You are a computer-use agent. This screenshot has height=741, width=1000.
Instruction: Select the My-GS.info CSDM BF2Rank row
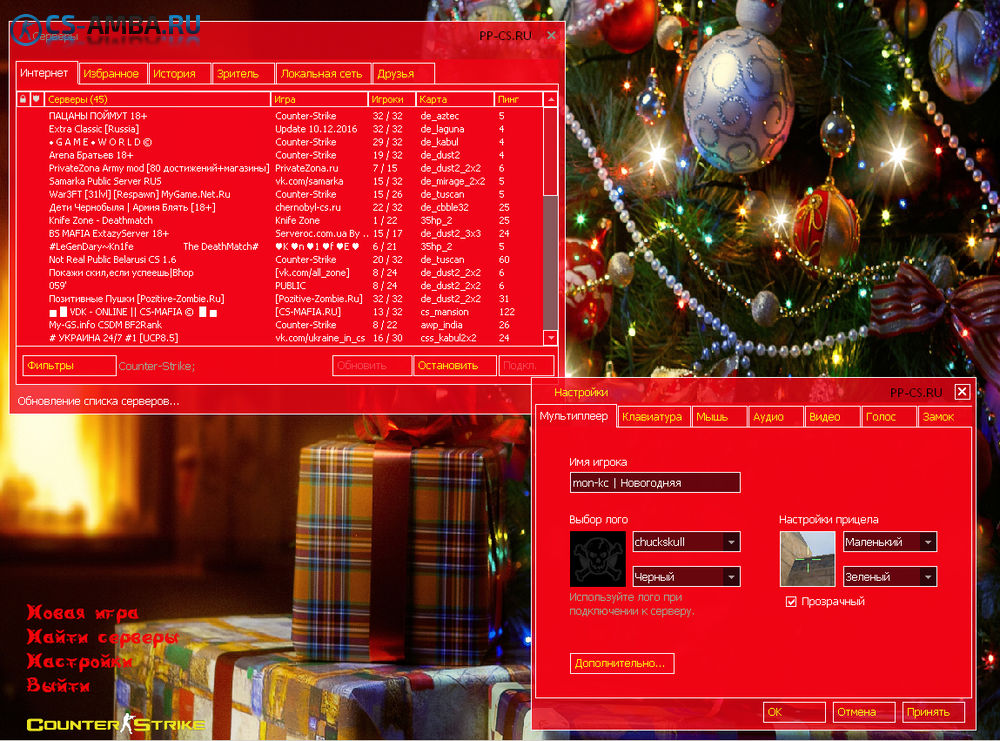[280, 325]
